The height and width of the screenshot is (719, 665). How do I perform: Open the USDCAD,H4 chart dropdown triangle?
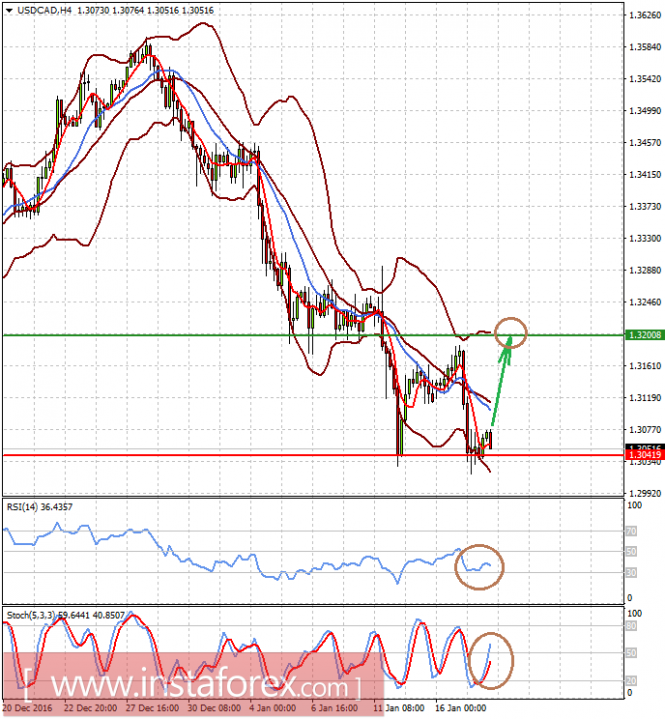[9, 10]
